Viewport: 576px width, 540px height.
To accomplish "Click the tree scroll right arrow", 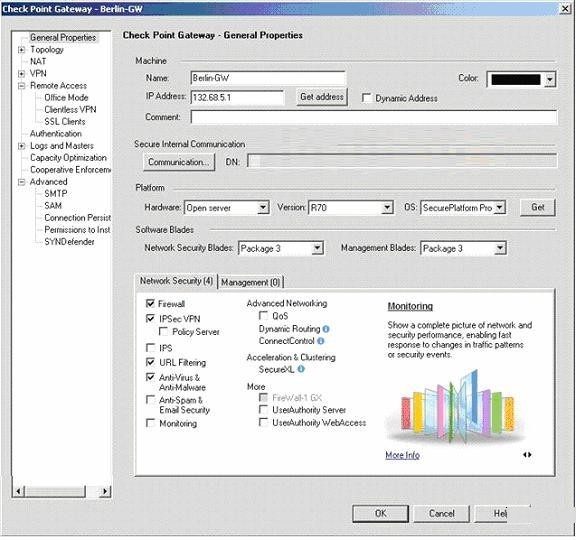I will (105, 492).
